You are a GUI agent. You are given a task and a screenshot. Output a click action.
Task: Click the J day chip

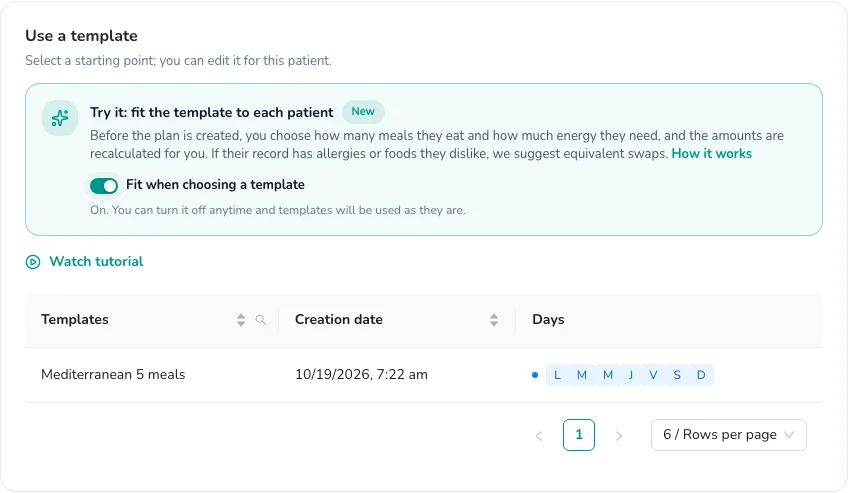631,375
